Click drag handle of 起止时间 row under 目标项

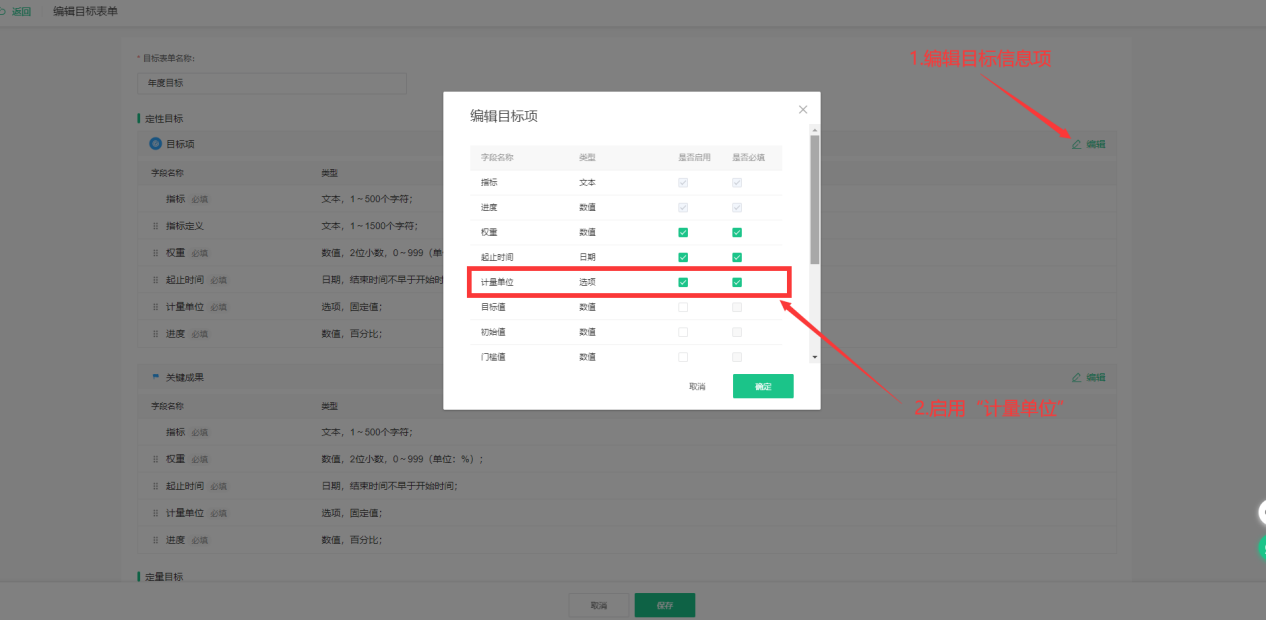pos(155,280)
